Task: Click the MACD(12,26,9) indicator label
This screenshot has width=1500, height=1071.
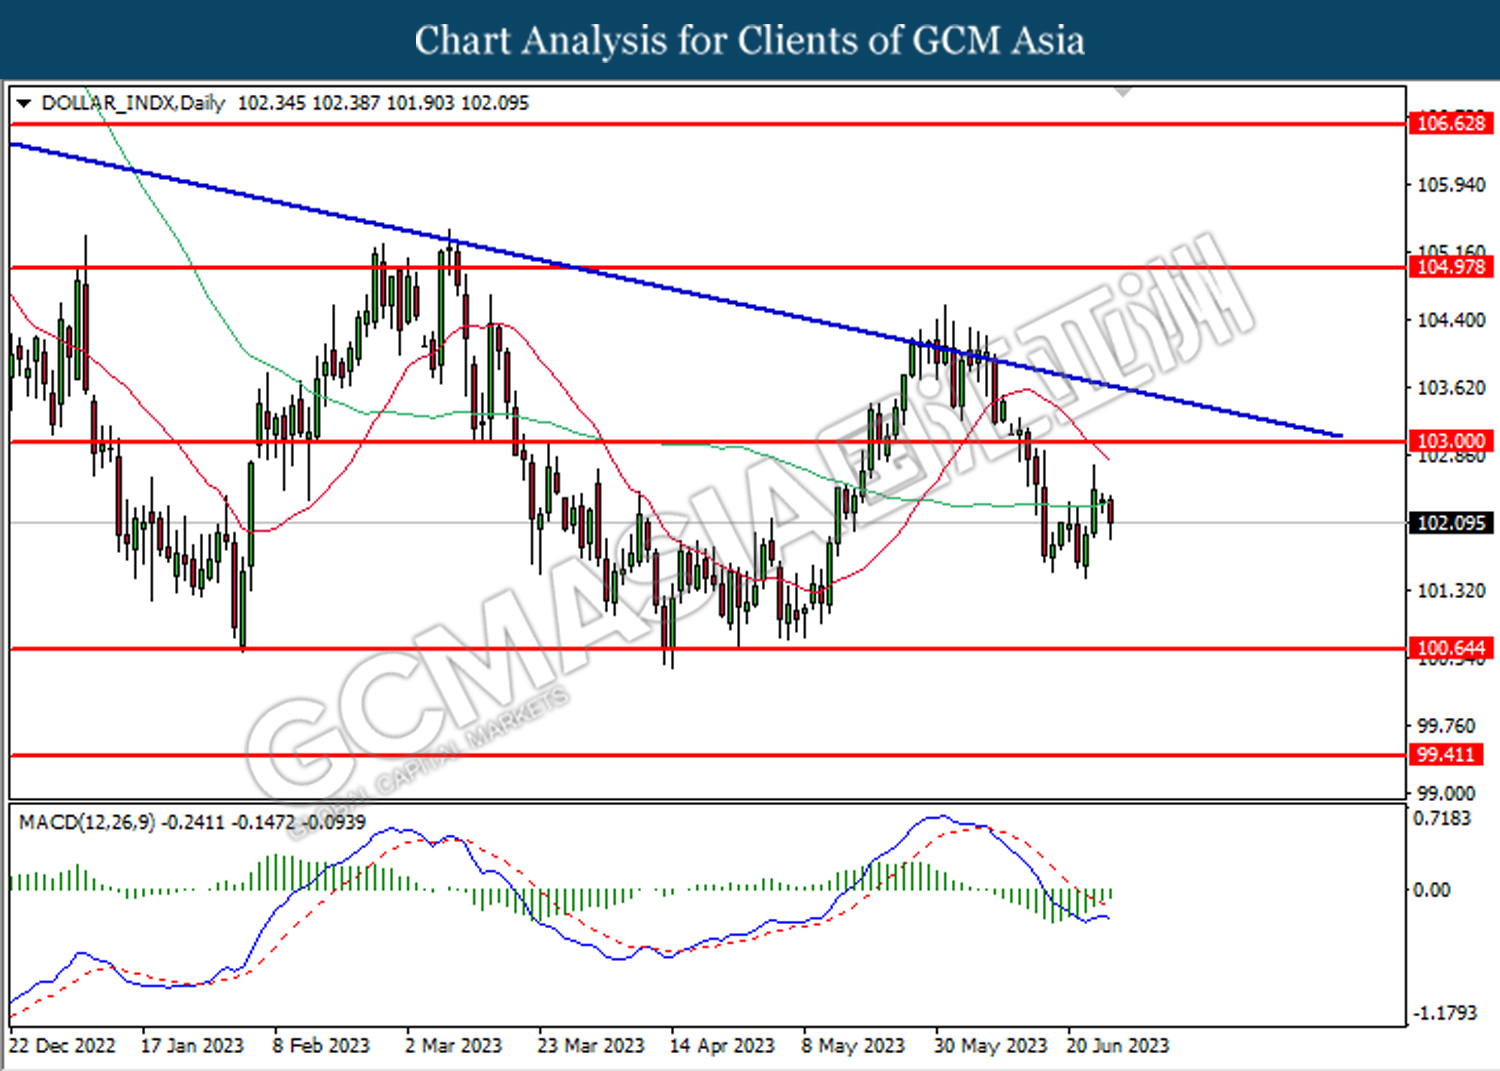Action: tap(87, 822)
